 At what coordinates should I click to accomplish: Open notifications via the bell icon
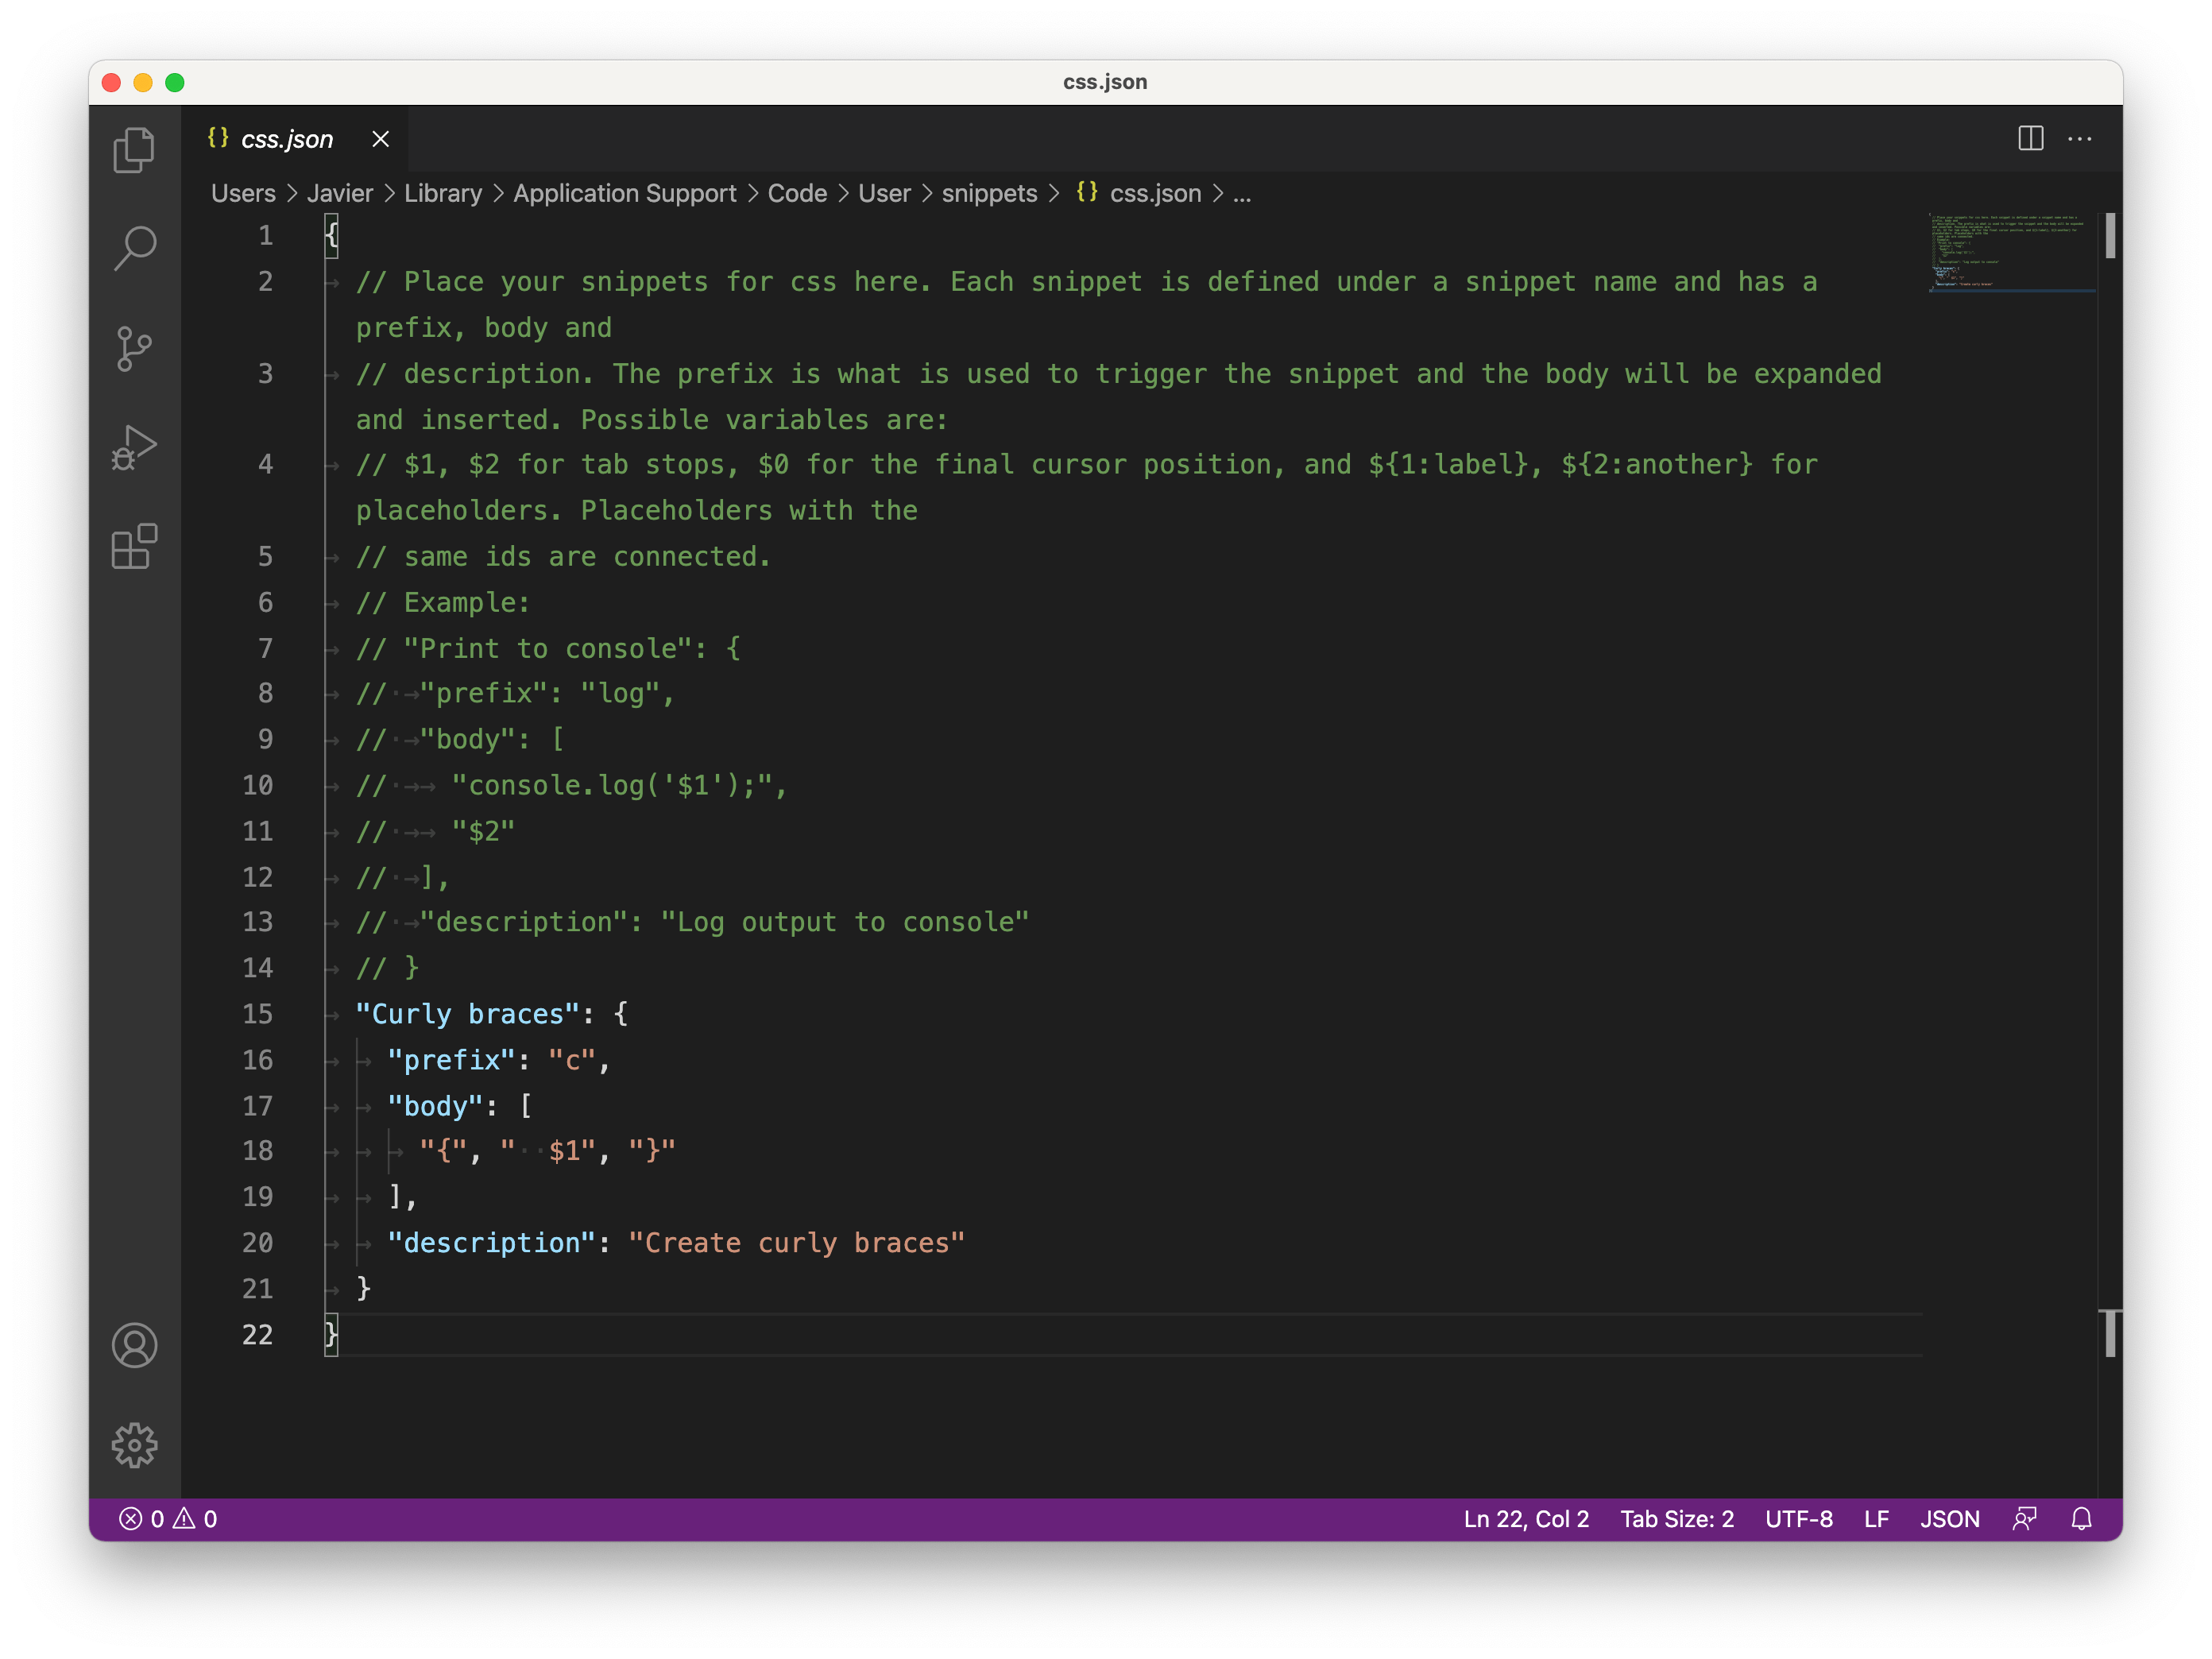pos(2082,1518)
